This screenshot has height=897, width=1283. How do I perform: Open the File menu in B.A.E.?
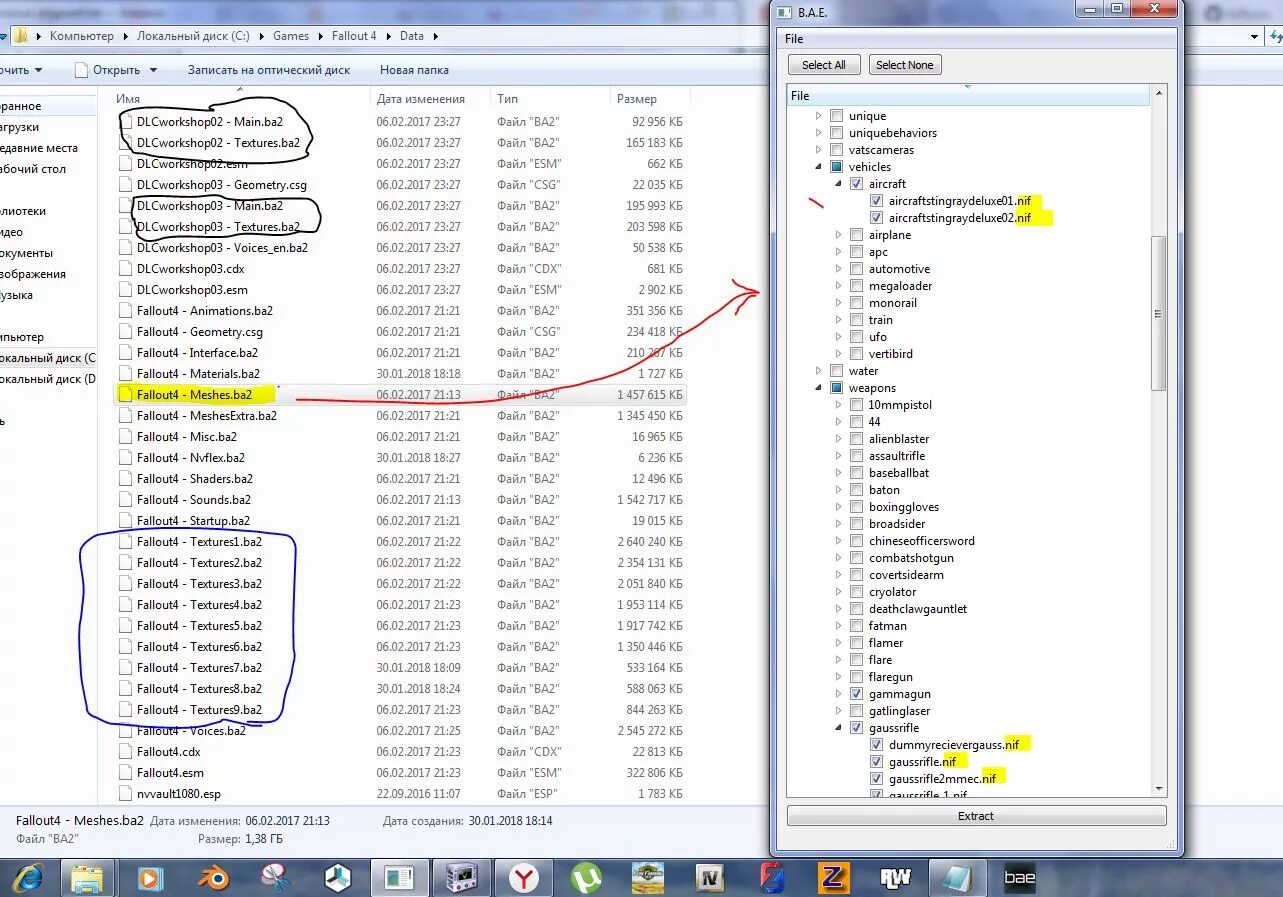coord(794,39)
